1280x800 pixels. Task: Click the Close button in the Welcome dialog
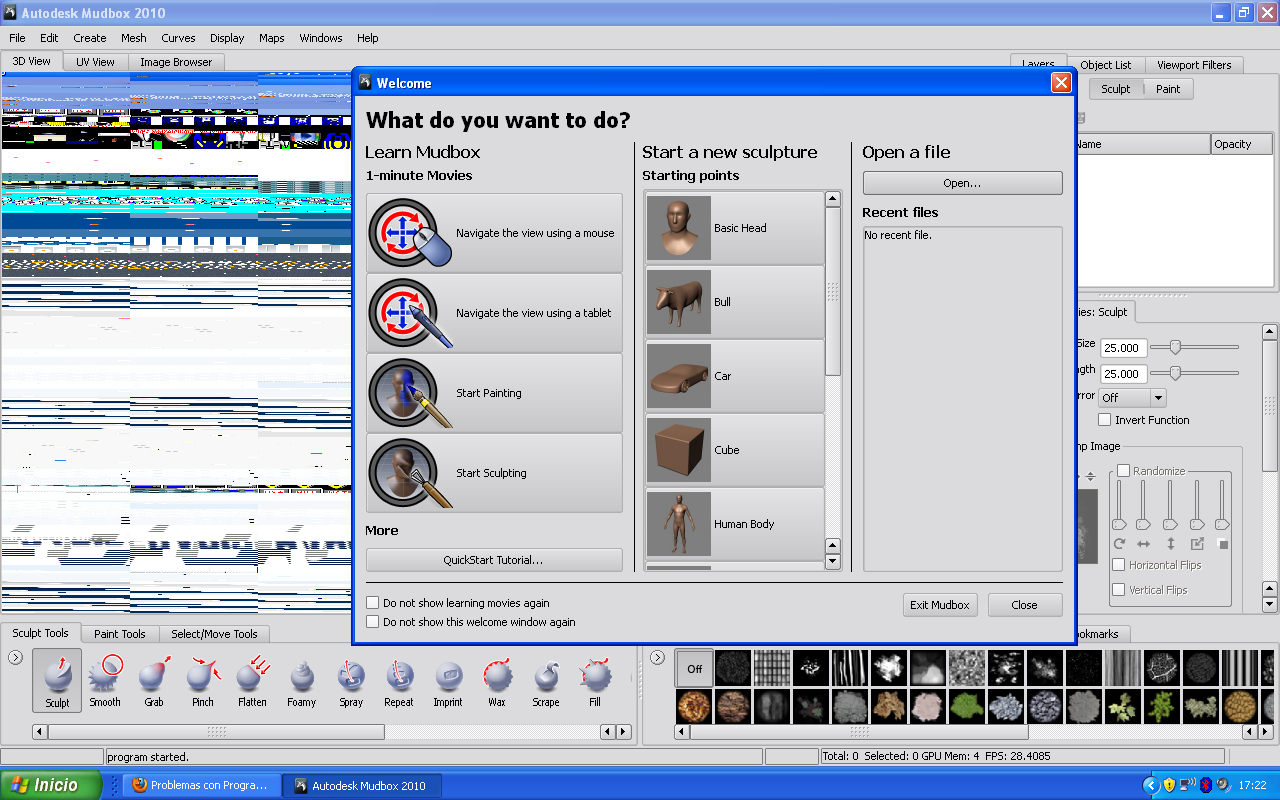[1024, 605]
